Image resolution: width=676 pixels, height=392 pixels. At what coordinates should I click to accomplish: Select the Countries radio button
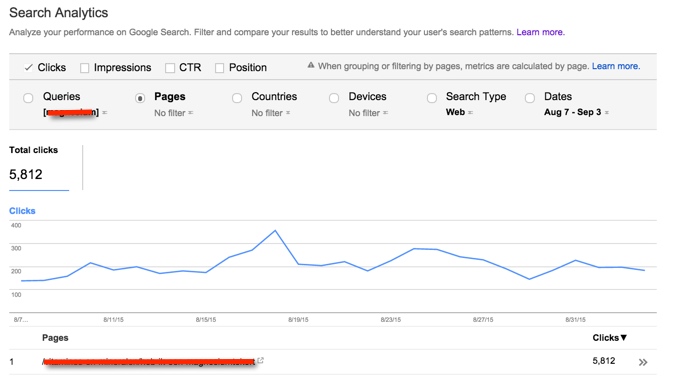237,98
